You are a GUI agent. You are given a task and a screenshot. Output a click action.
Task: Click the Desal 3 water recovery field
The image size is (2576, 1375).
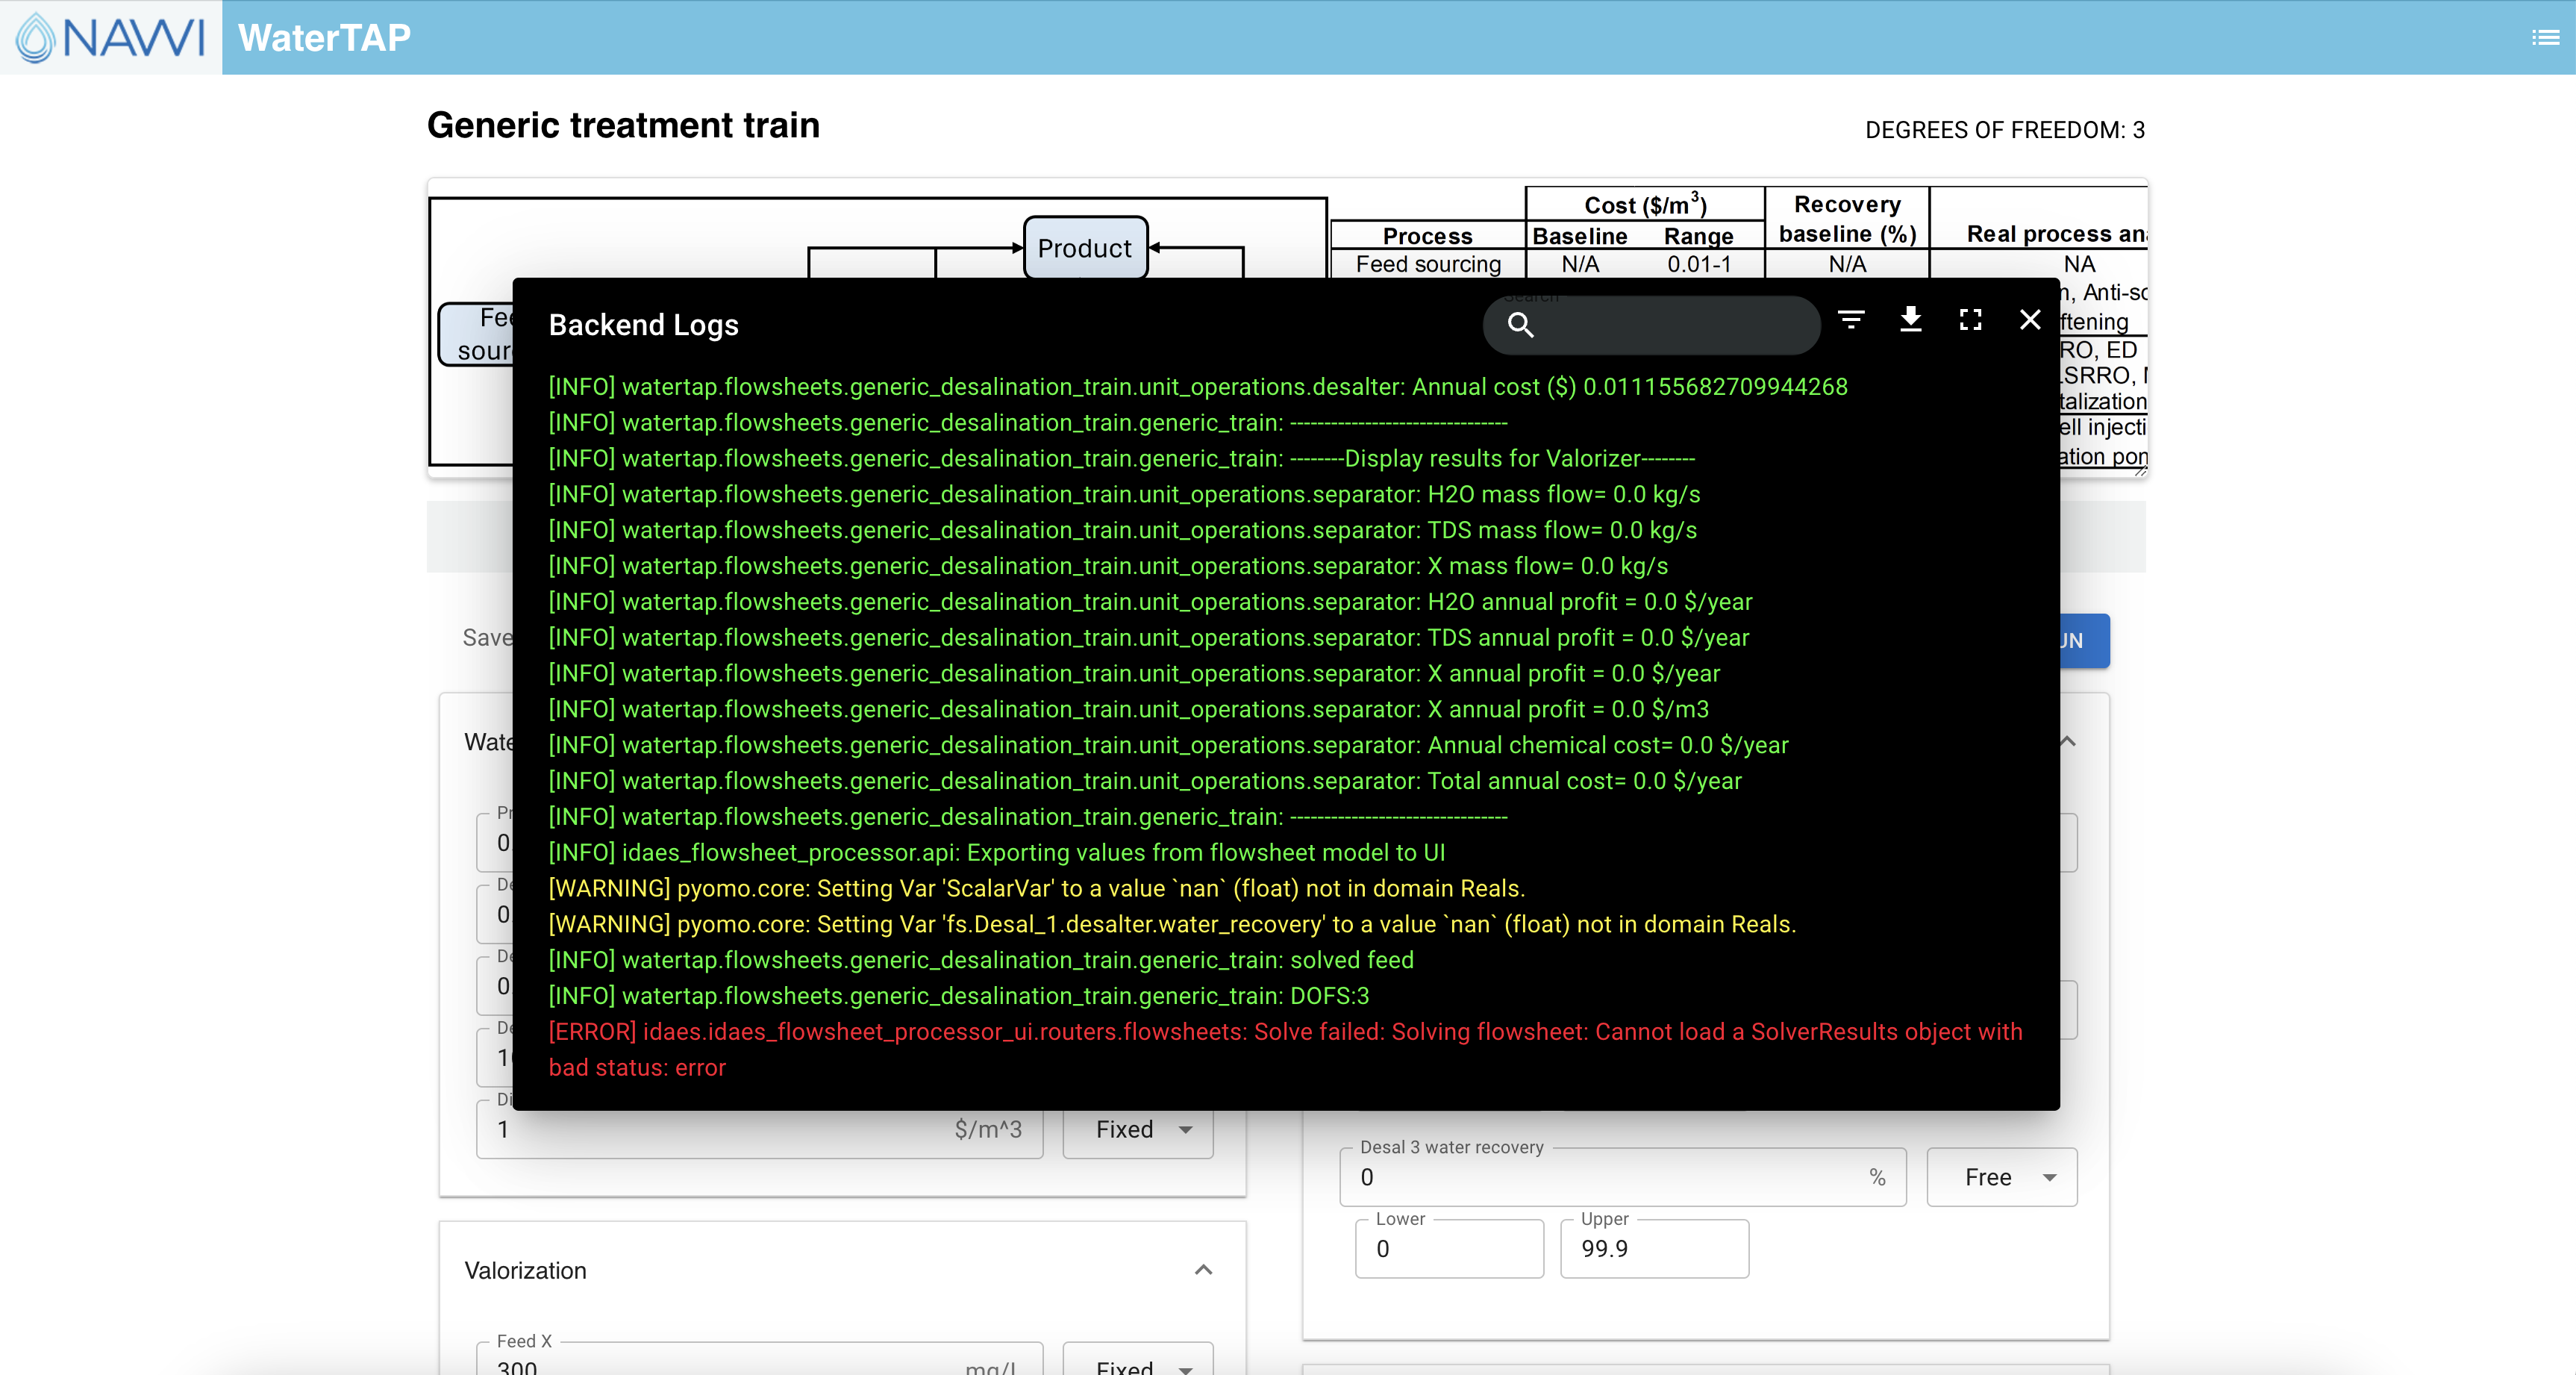tap(1622, 1177)
